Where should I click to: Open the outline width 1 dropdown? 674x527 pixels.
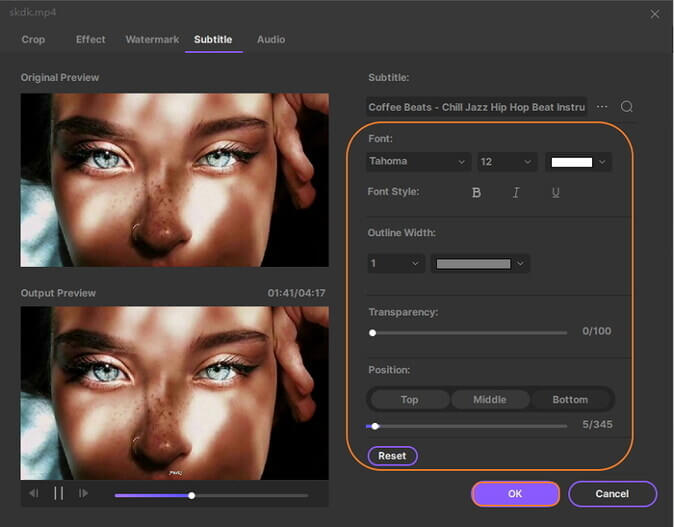click(x=396, y=263)
